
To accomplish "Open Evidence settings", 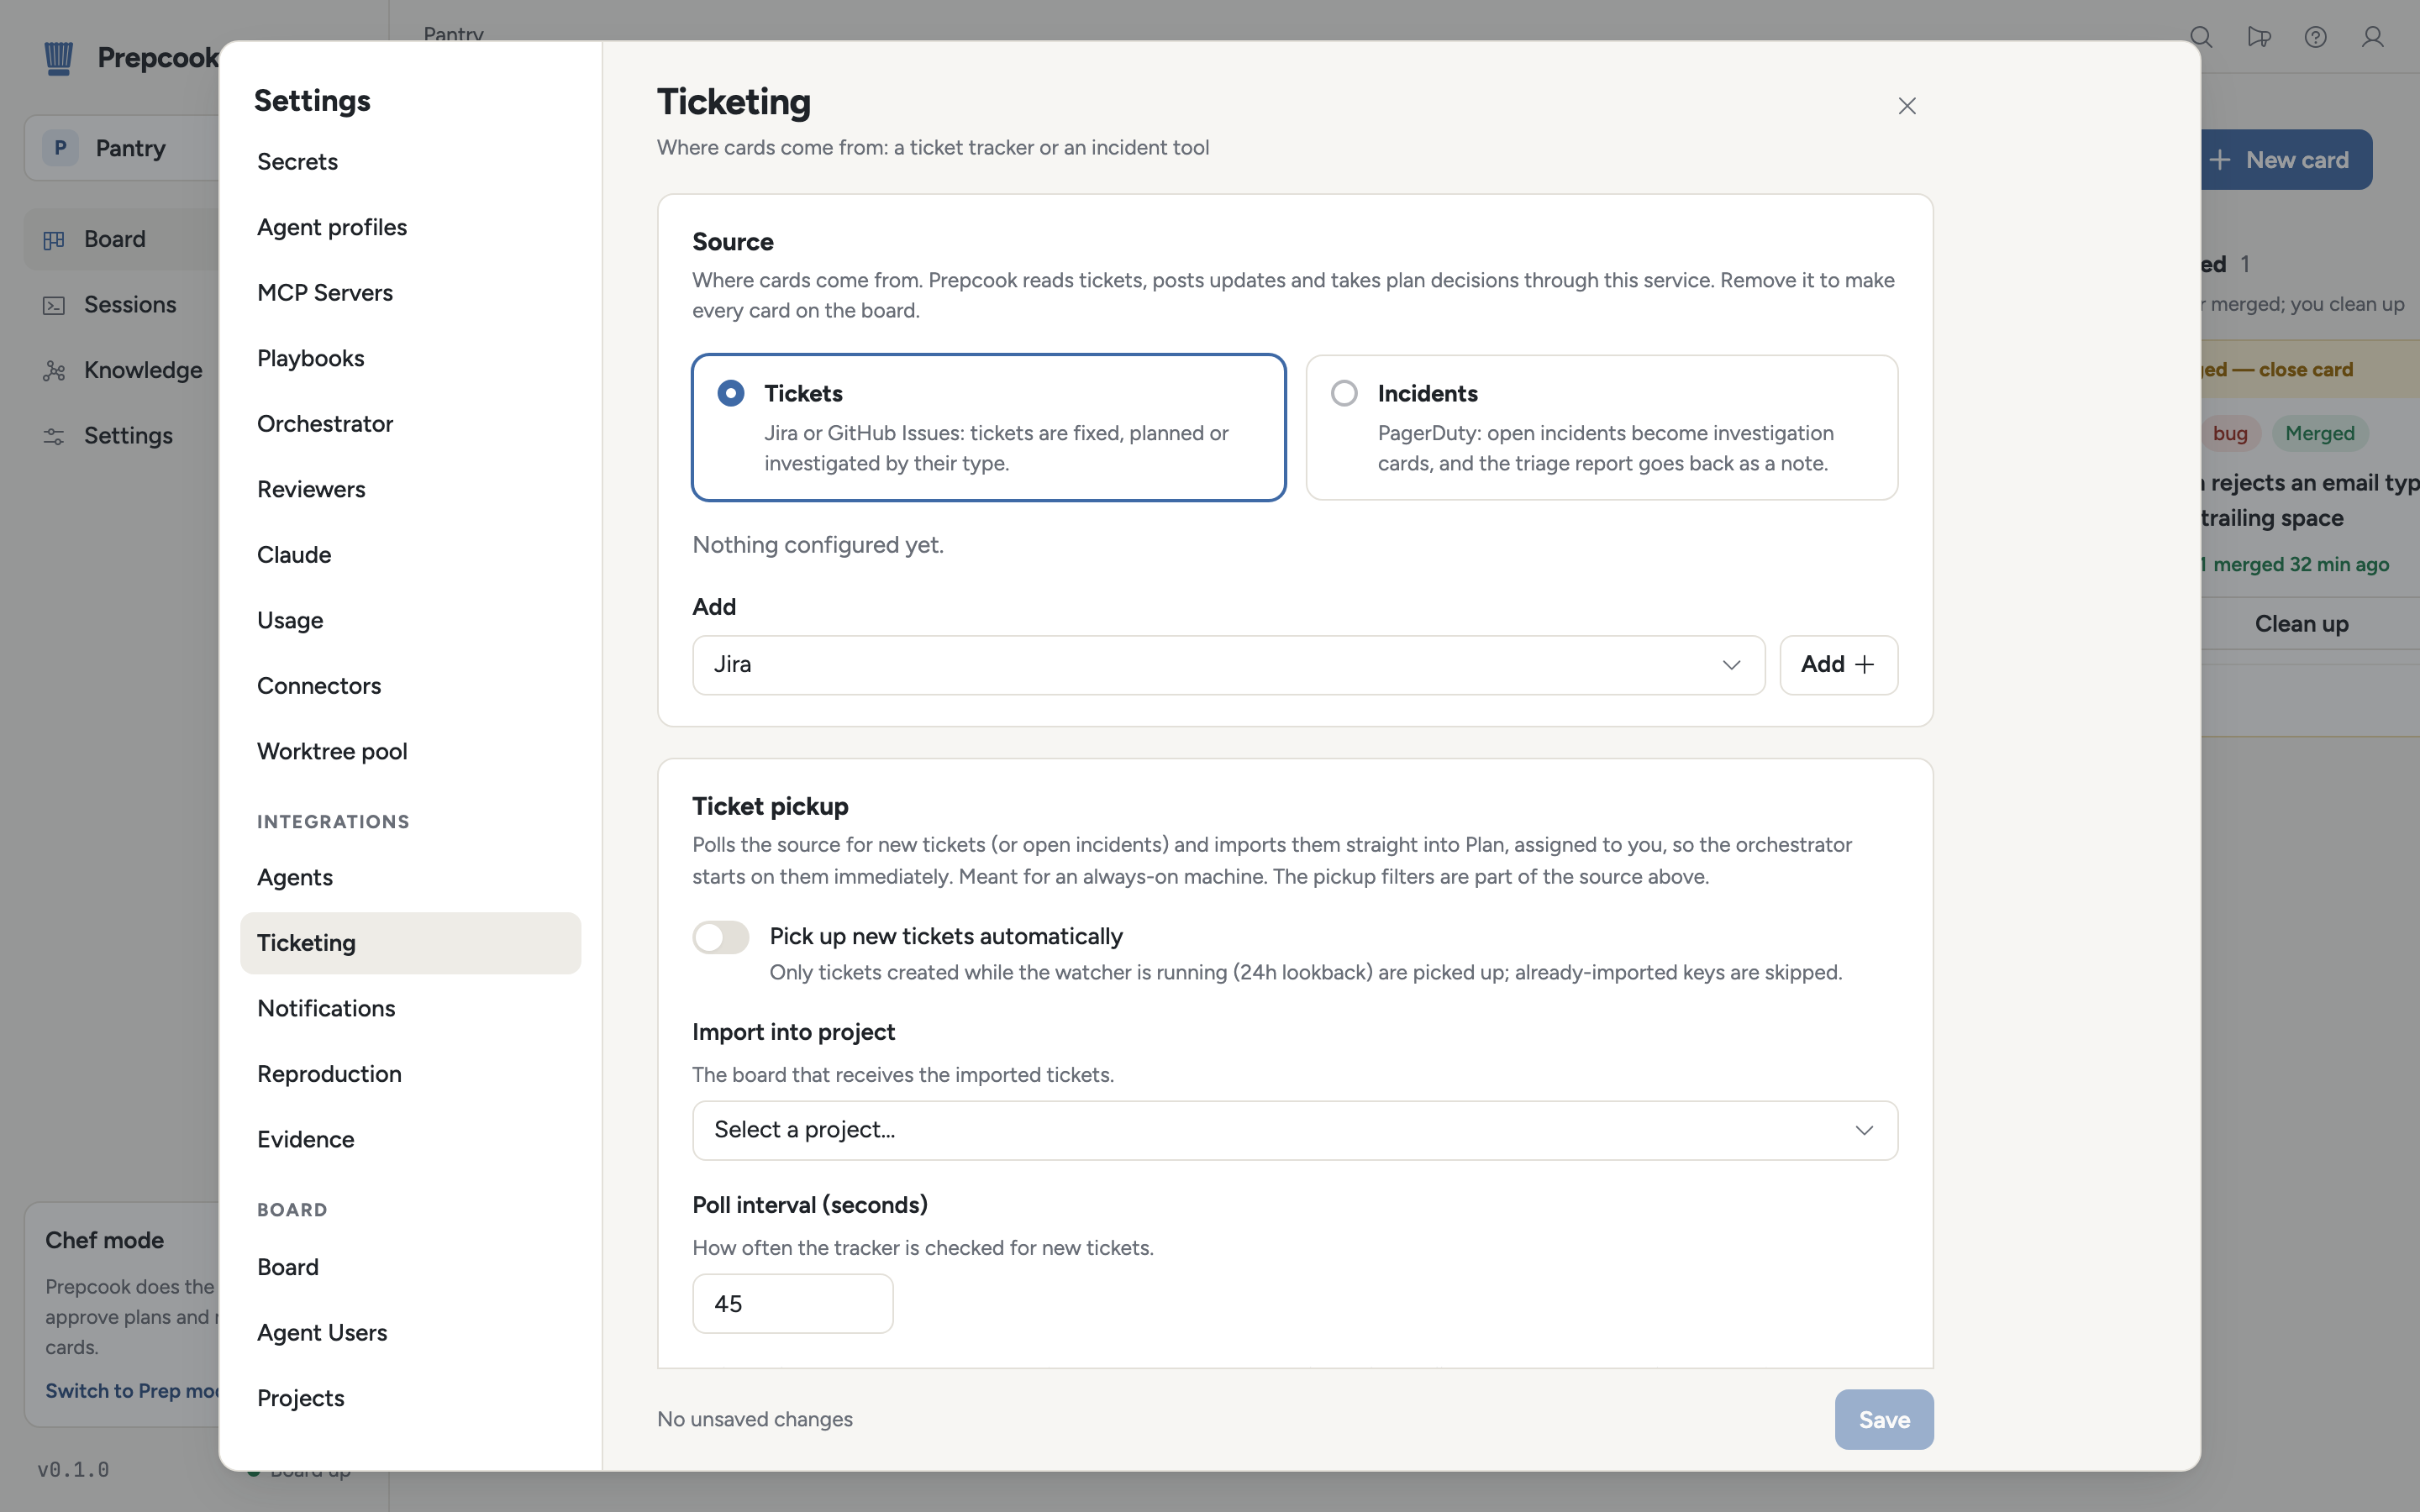I will pyautogui.click(x=410, y=1139).
